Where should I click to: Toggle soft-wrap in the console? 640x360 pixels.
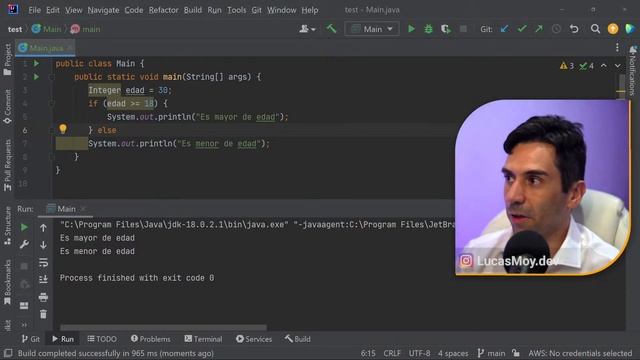coord(43,262)
